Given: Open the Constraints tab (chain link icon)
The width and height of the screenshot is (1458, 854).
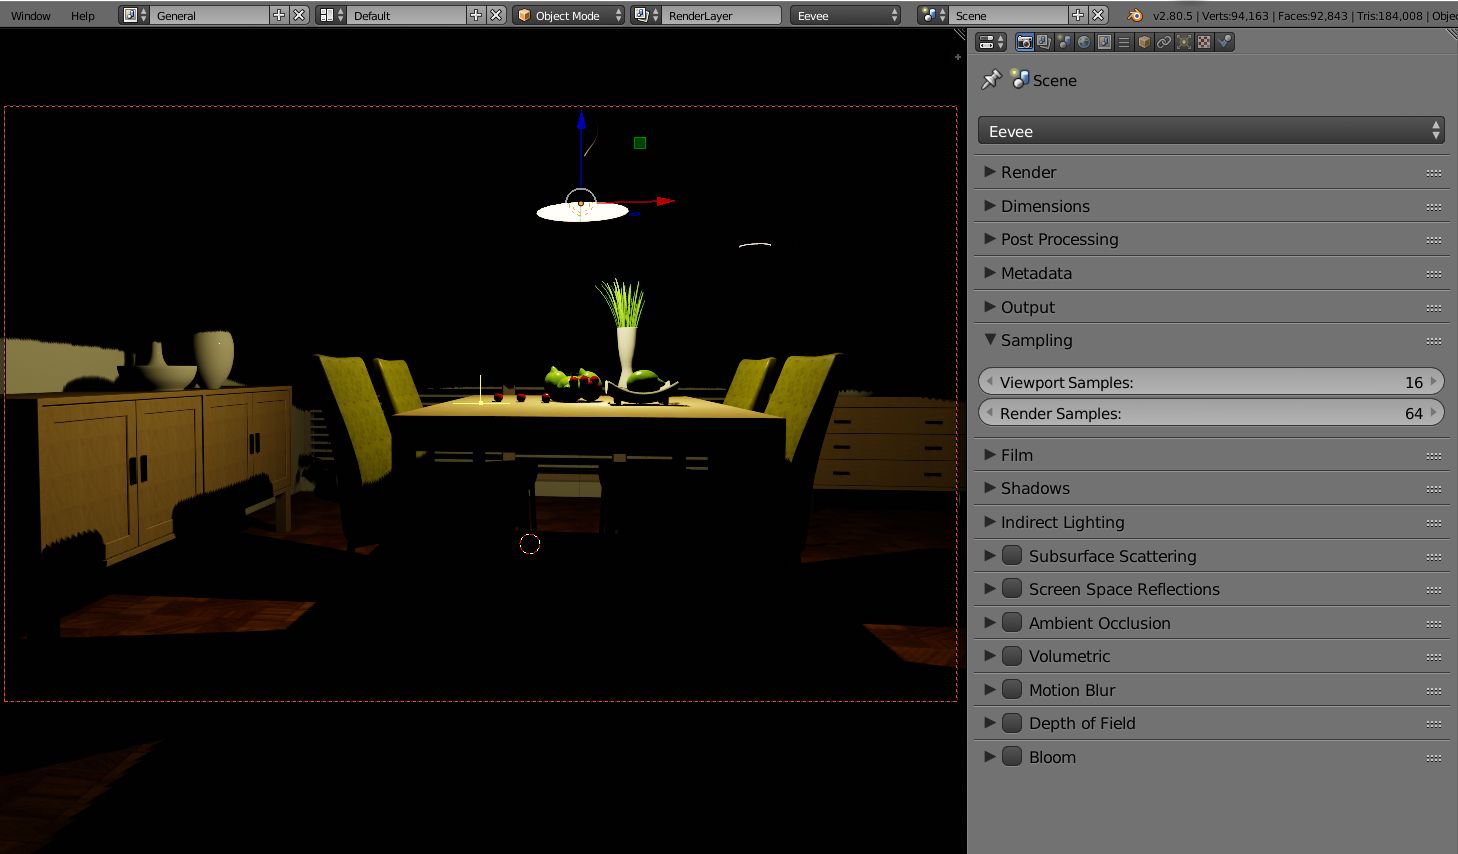Looking at the screenshot, I should (x=1164, y=42).
